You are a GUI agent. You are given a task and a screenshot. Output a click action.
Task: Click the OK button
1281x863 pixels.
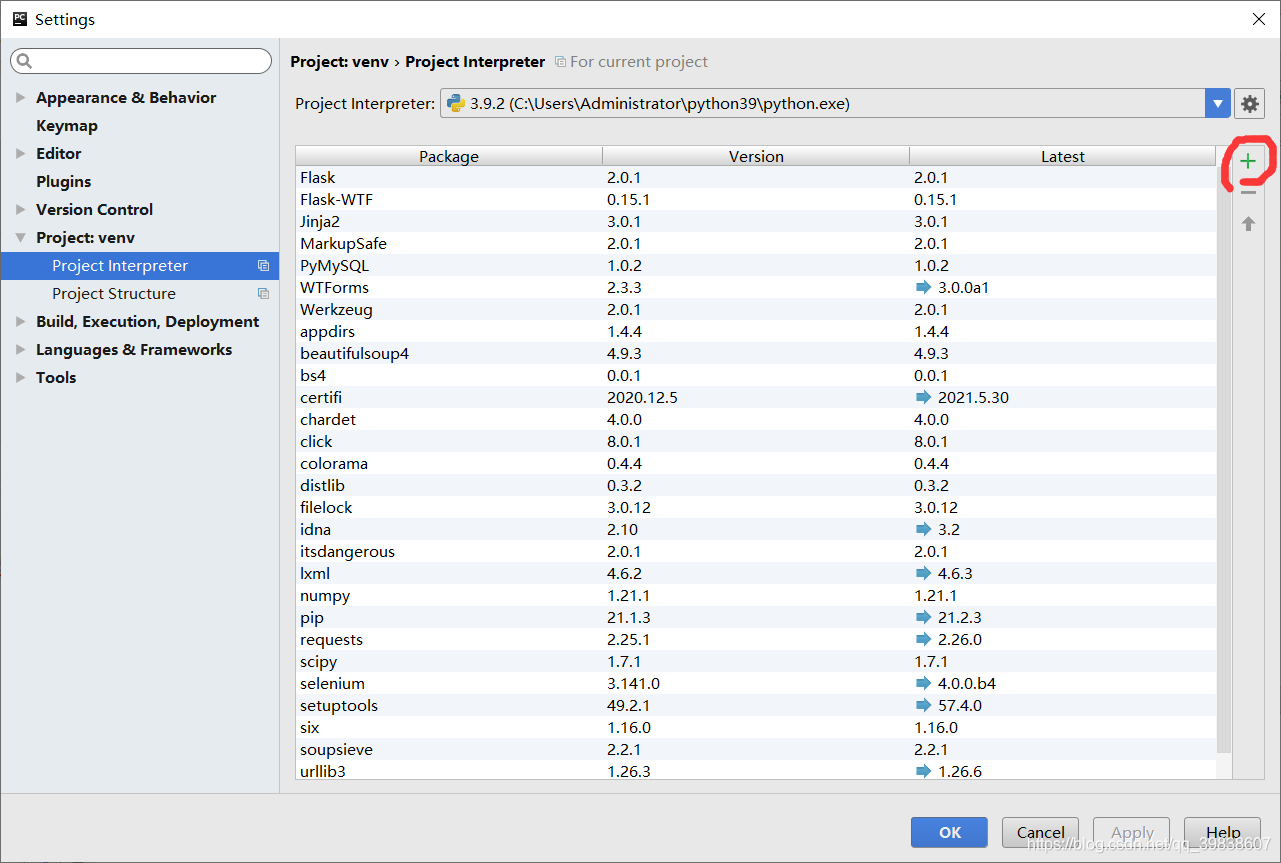point(949,832)
